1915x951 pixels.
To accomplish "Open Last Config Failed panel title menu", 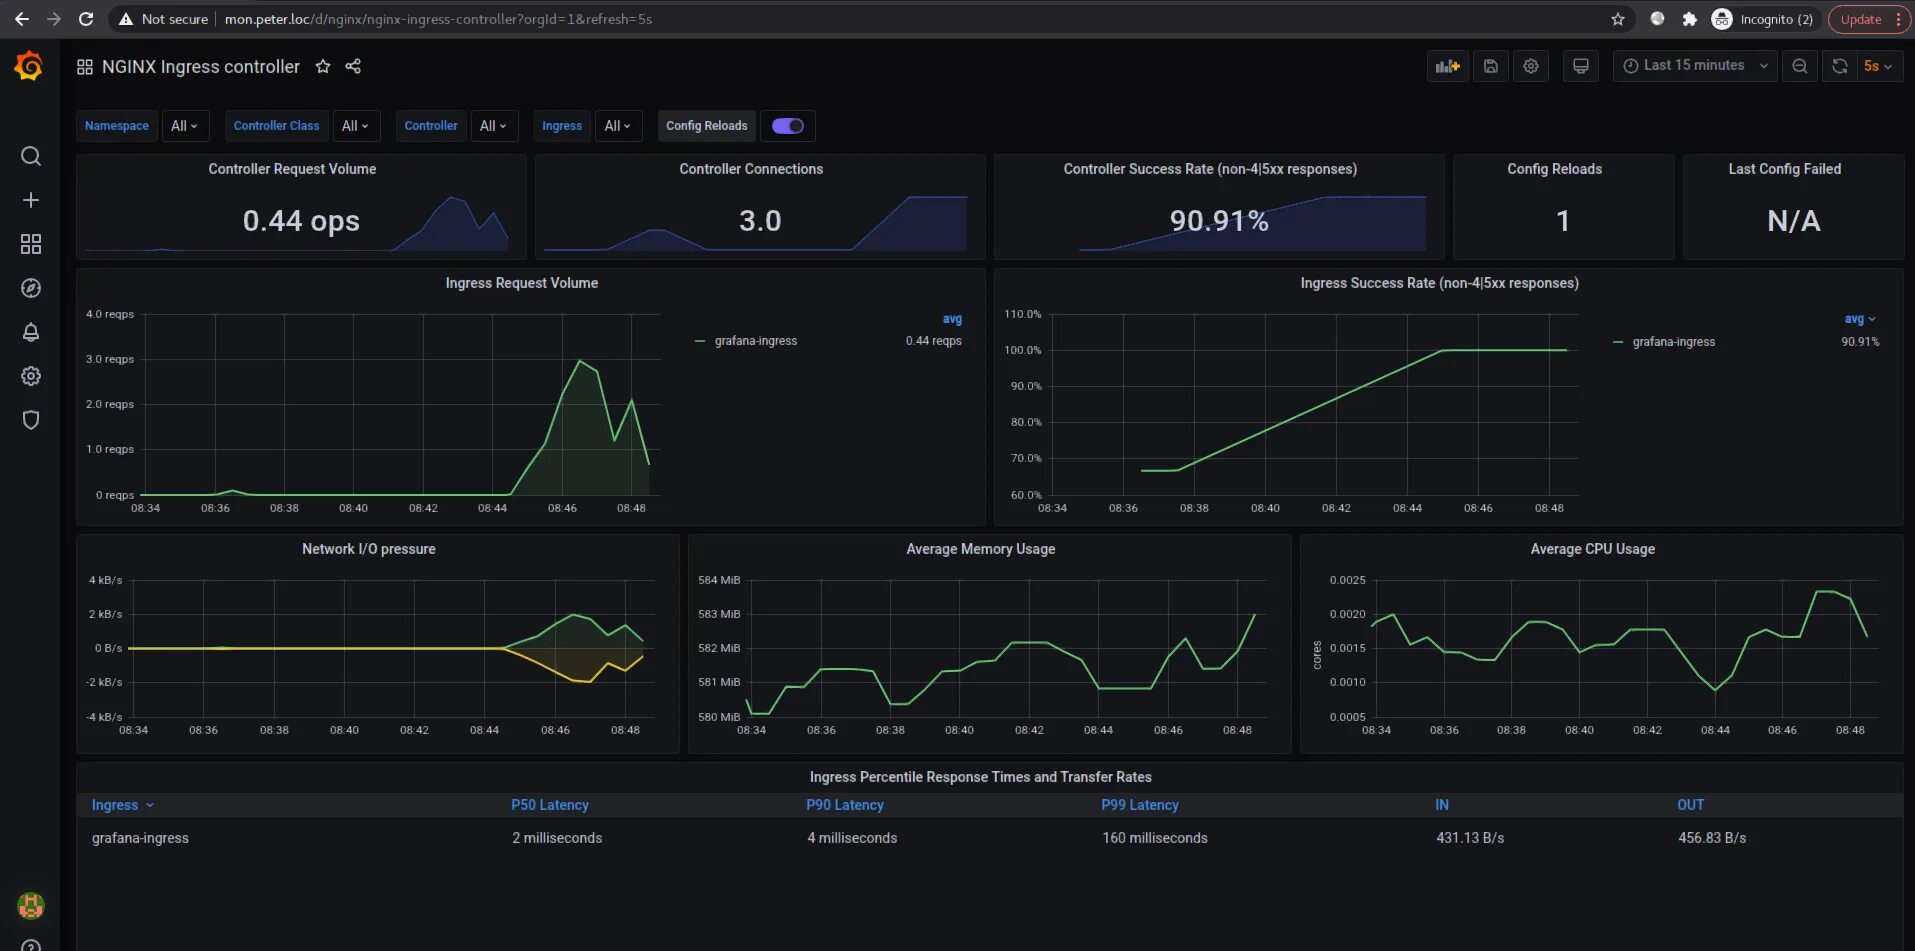I will pyautogui.click(x=1784, y=169).
